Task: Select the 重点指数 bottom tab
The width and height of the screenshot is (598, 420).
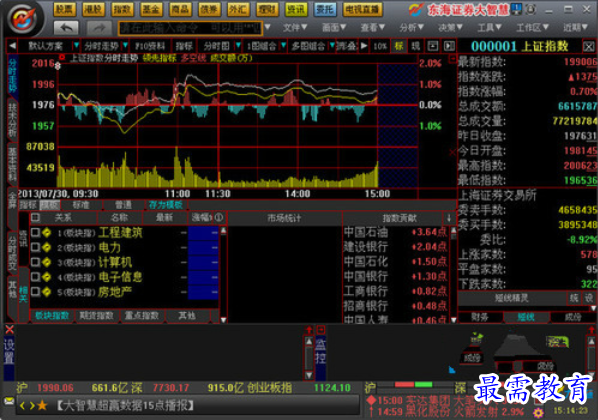Action: tap(141, 316)
